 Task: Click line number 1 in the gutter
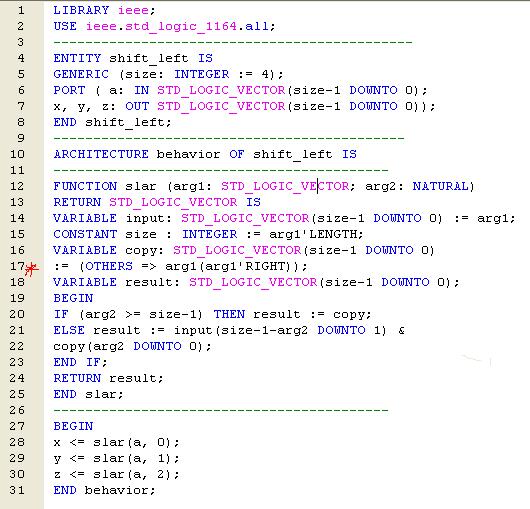[x=21, y=10]
